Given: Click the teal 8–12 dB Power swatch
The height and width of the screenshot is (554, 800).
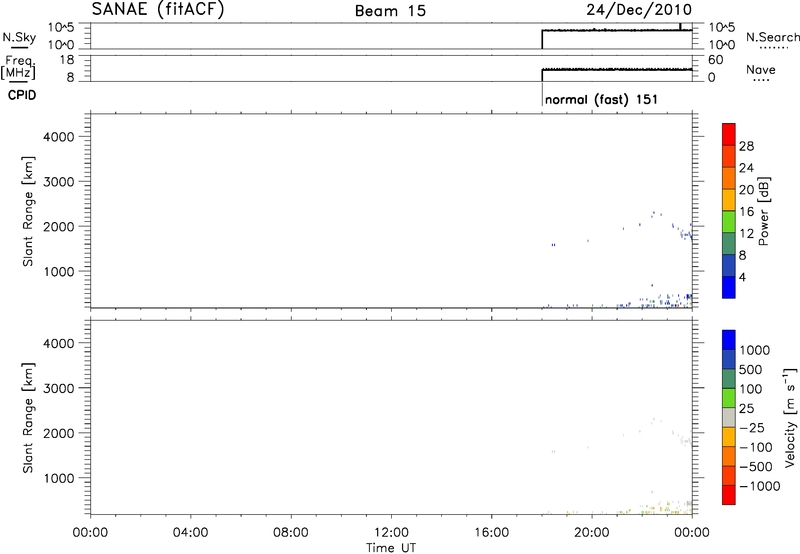Looking at the screenshot, I should pyautogui.click(x=729, y=243).
